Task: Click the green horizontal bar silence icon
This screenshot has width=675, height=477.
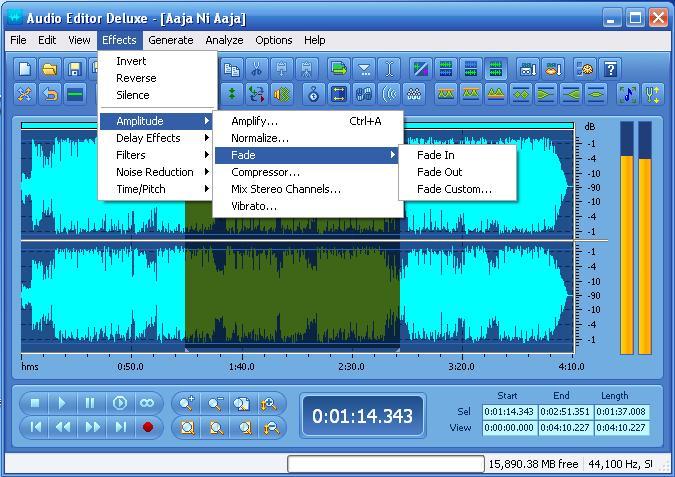Action: click(75, 94)
